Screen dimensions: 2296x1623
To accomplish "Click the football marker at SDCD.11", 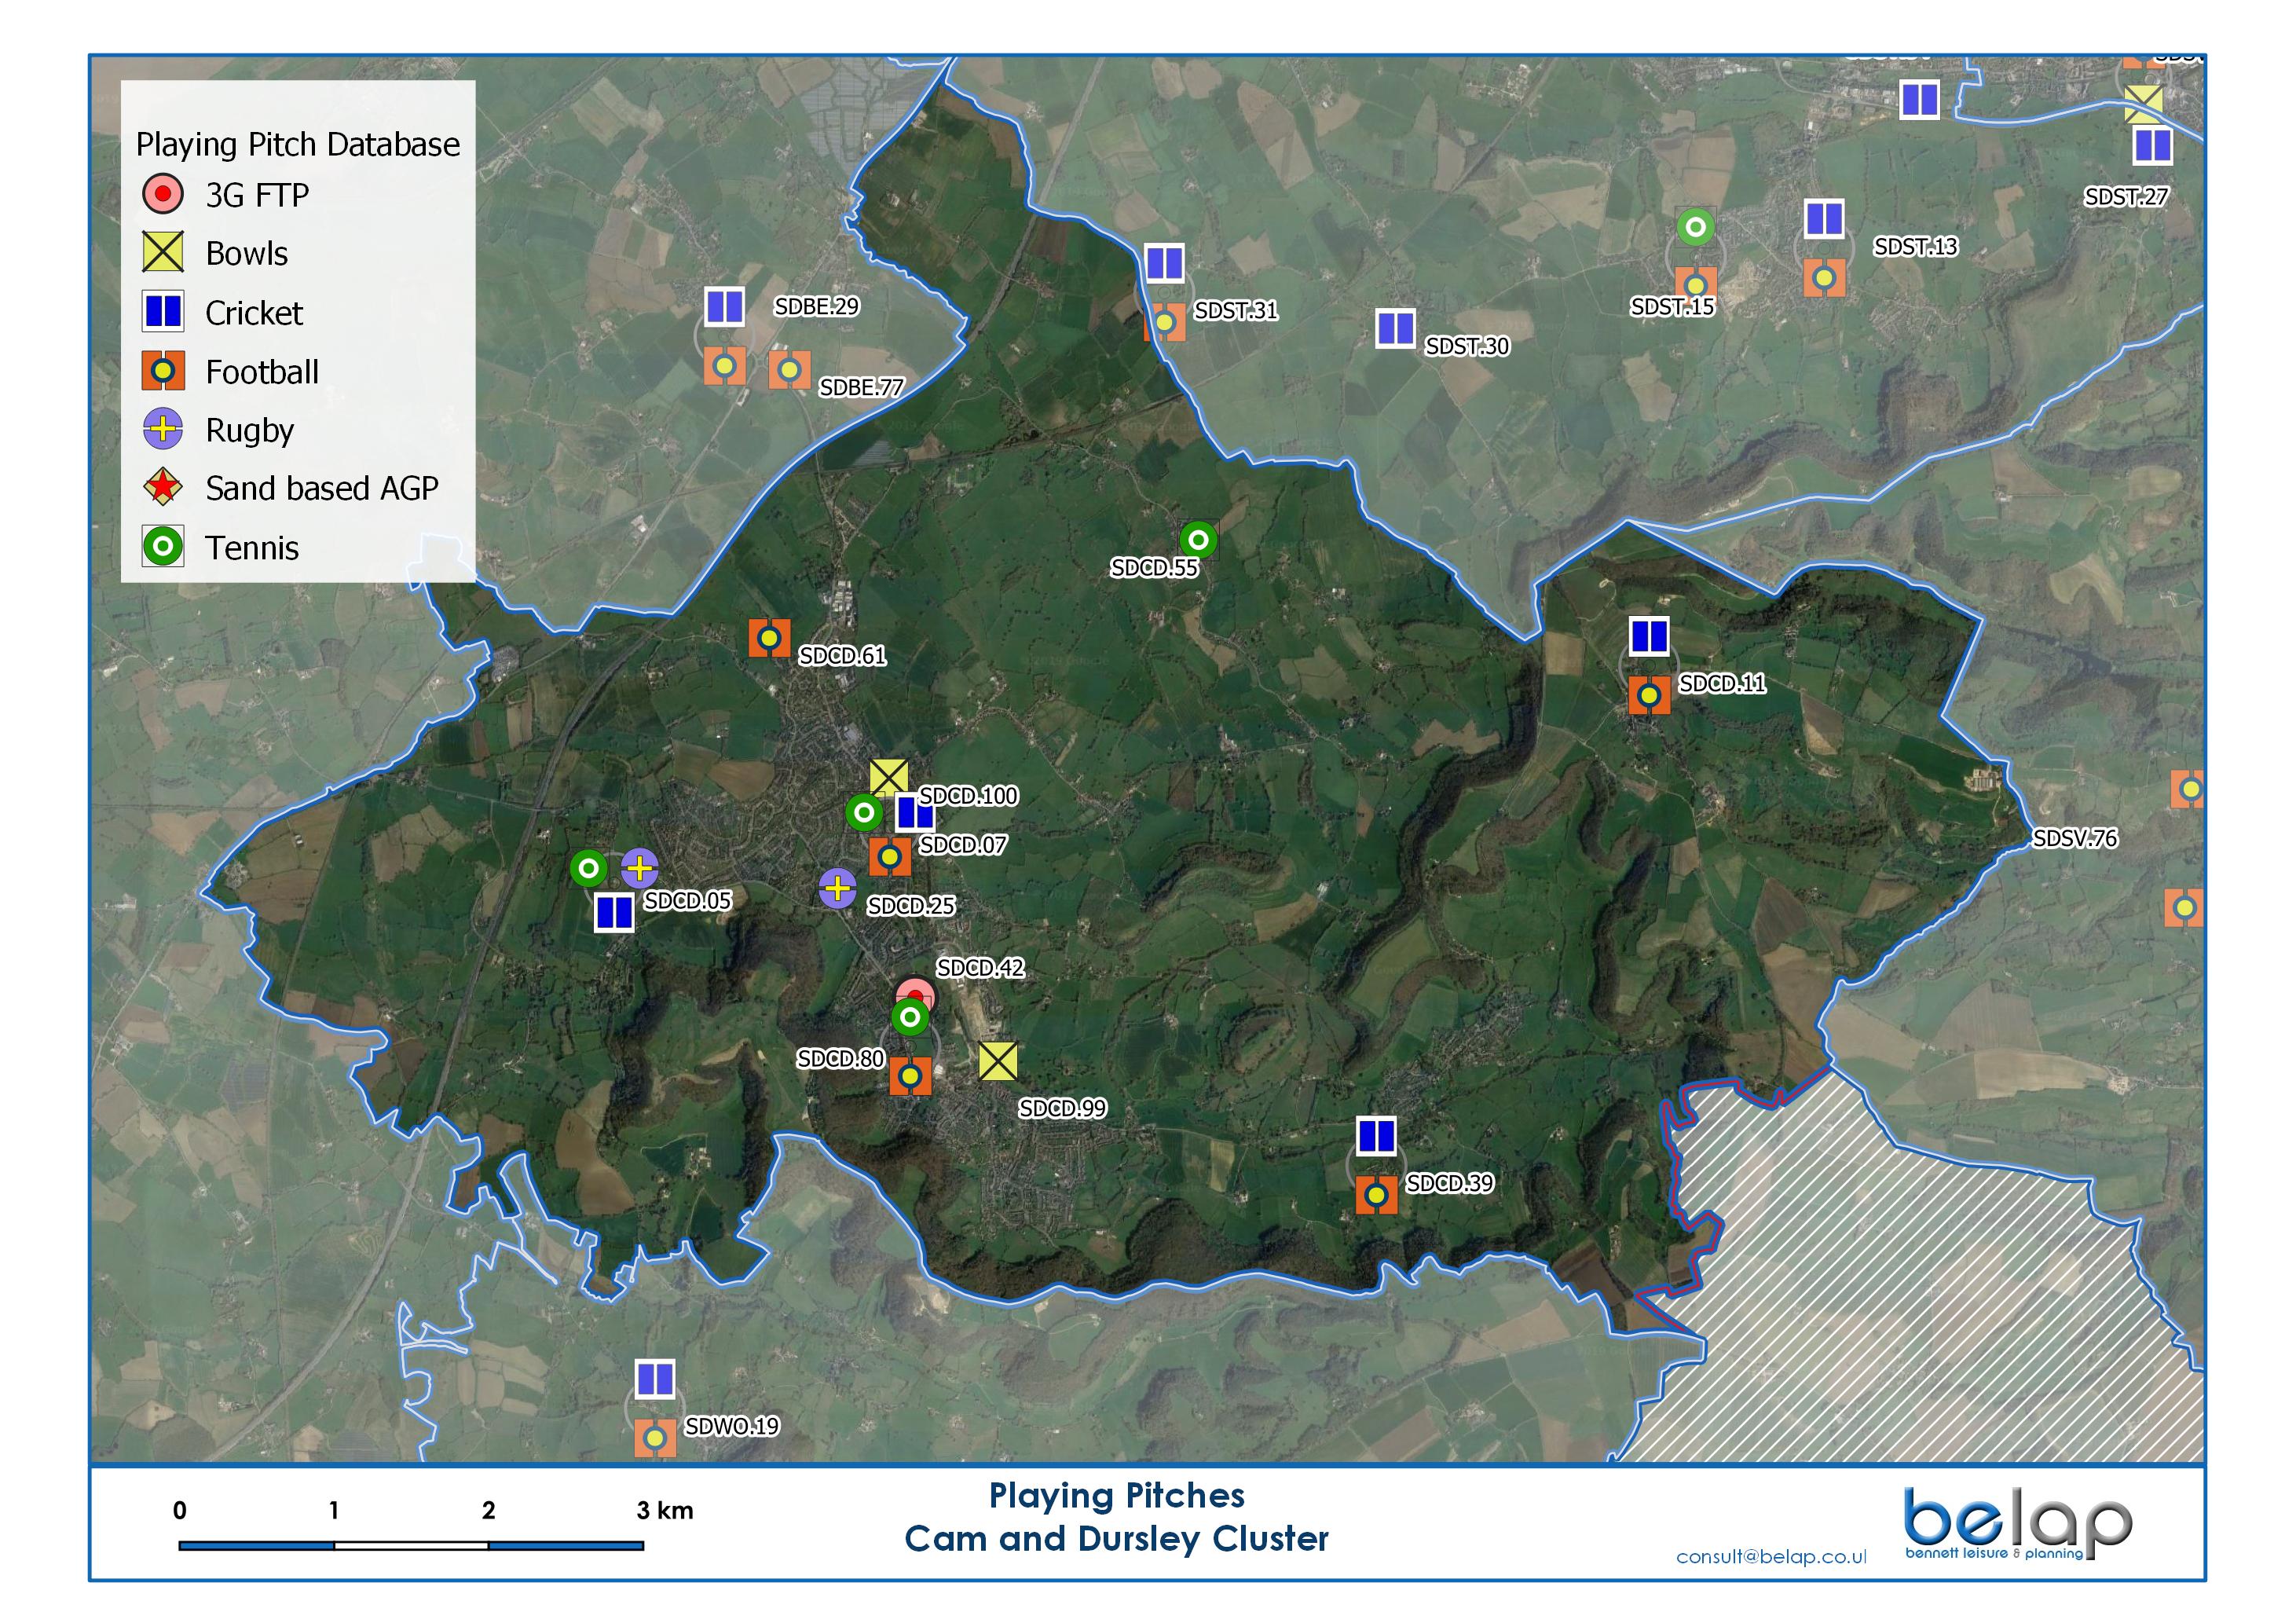I will [x=1649, y=695].
